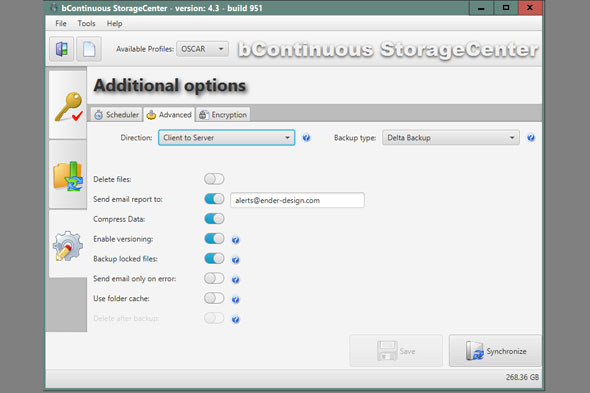Open the key with checkmark sidebar section

tap(68, 105)
